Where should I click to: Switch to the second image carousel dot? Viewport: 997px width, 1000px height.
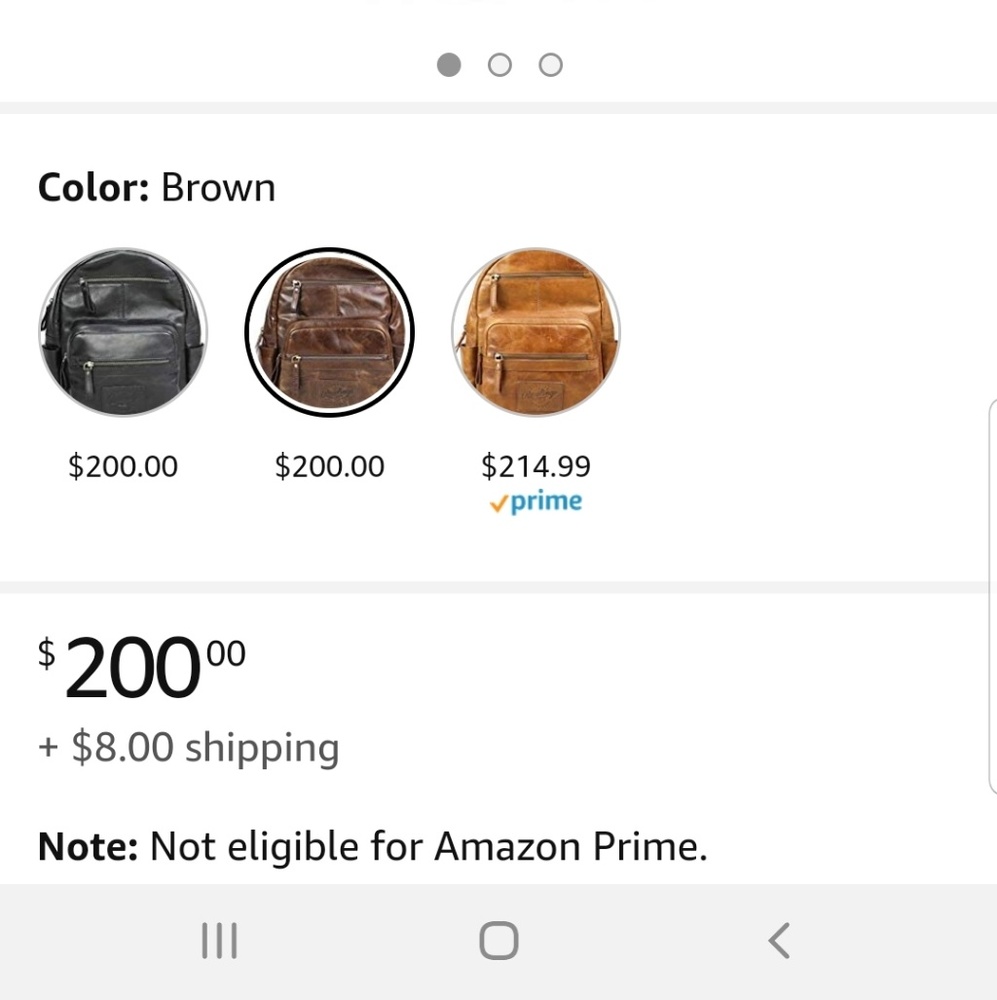click(500, 65)
